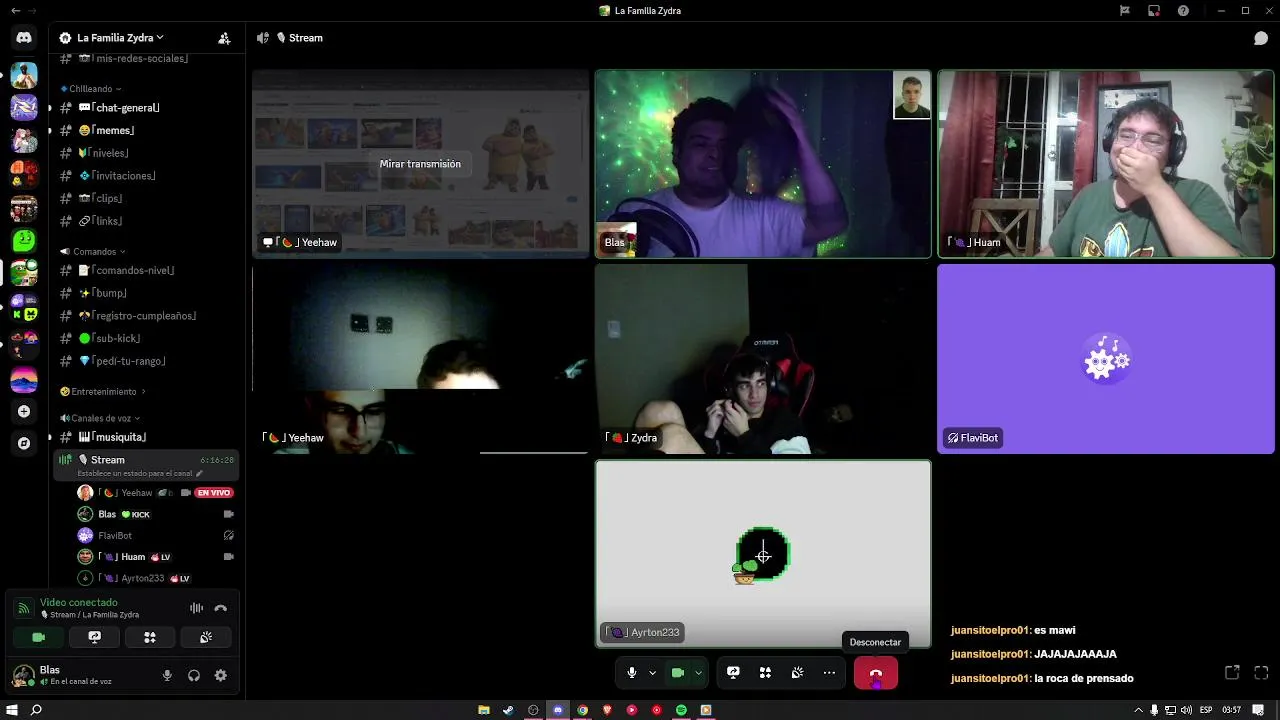Open the connection signal strength icon
Screen dimensions: 1280x720
22,608
